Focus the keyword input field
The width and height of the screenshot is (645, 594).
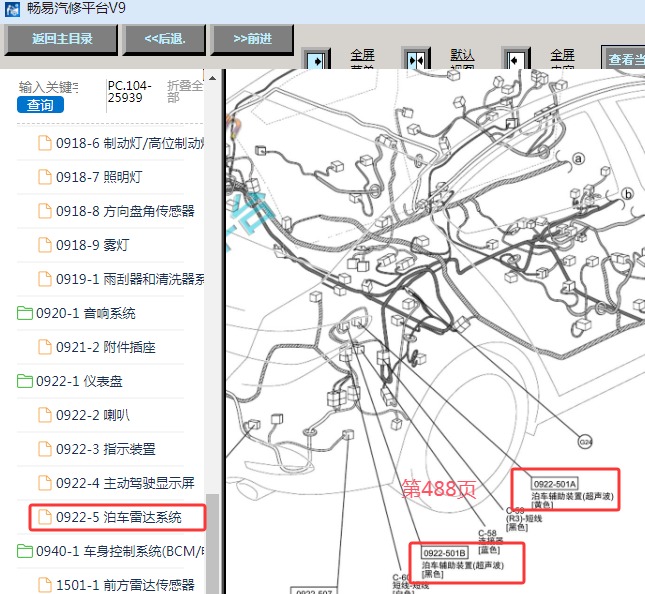(x=49, y=87)
